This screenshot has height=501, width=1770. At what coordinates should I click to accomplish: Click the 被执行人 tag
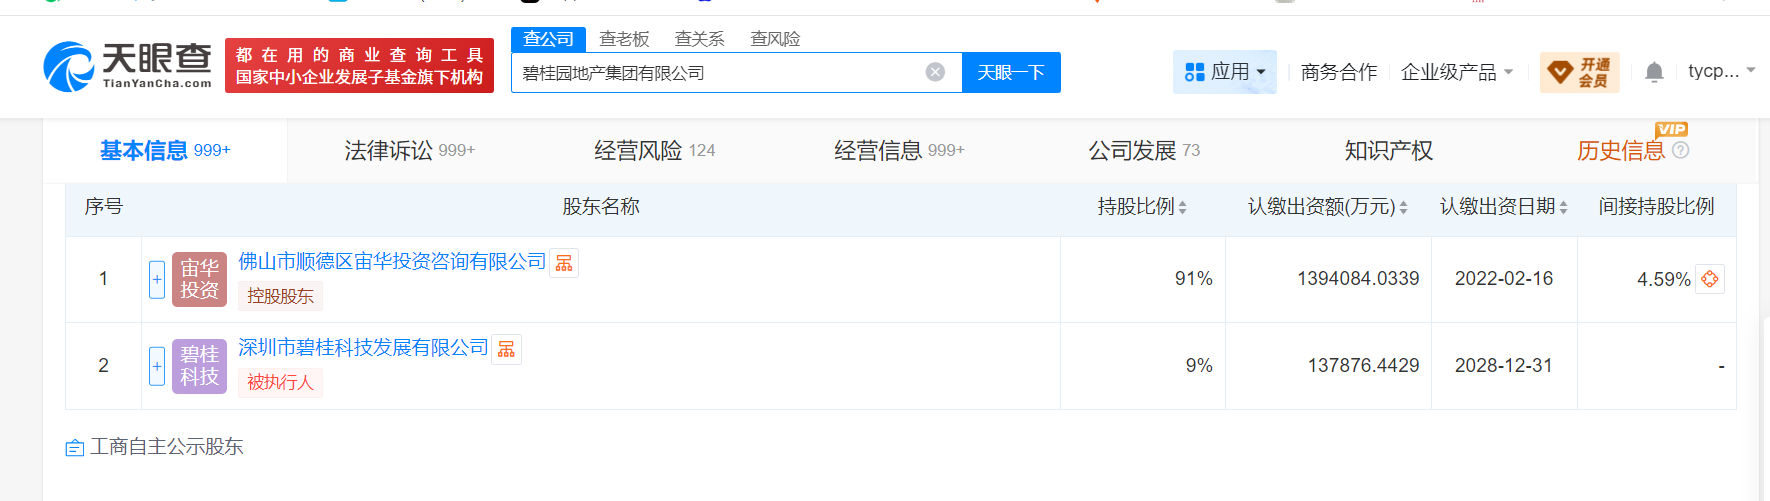(x=280, y=382)
